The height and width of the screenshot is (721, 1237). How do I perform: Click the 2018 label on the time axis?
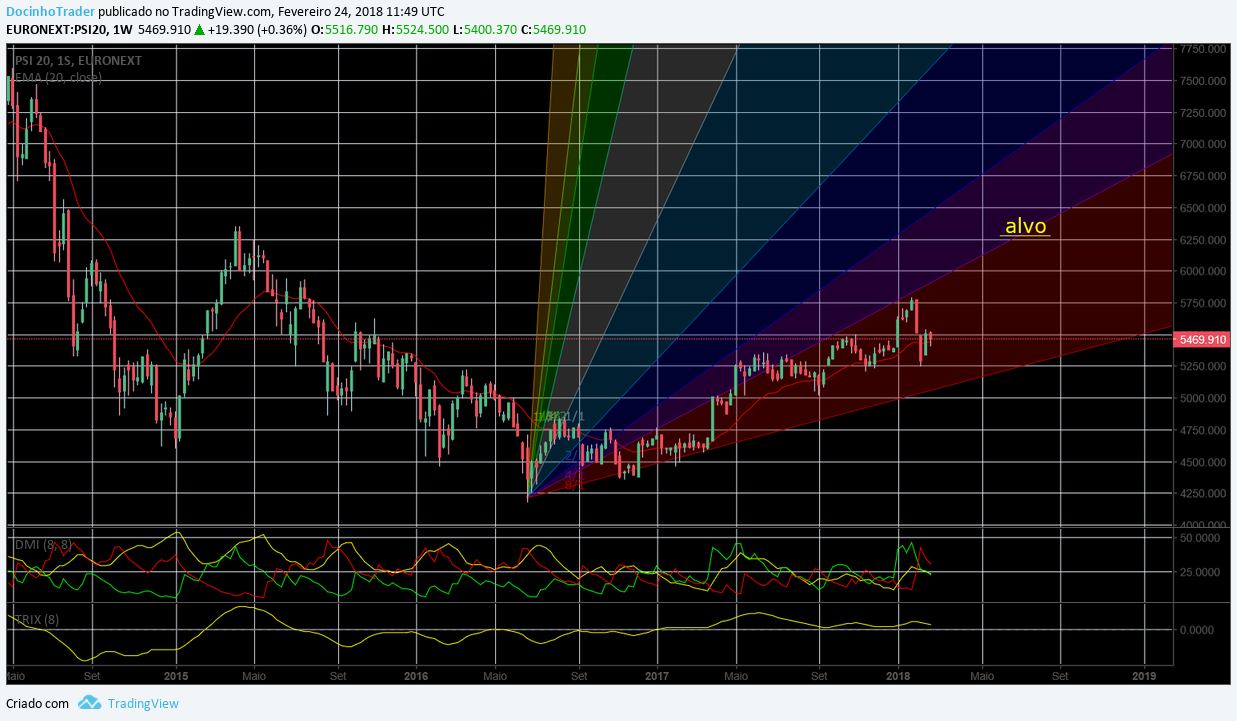click(898, 675)
